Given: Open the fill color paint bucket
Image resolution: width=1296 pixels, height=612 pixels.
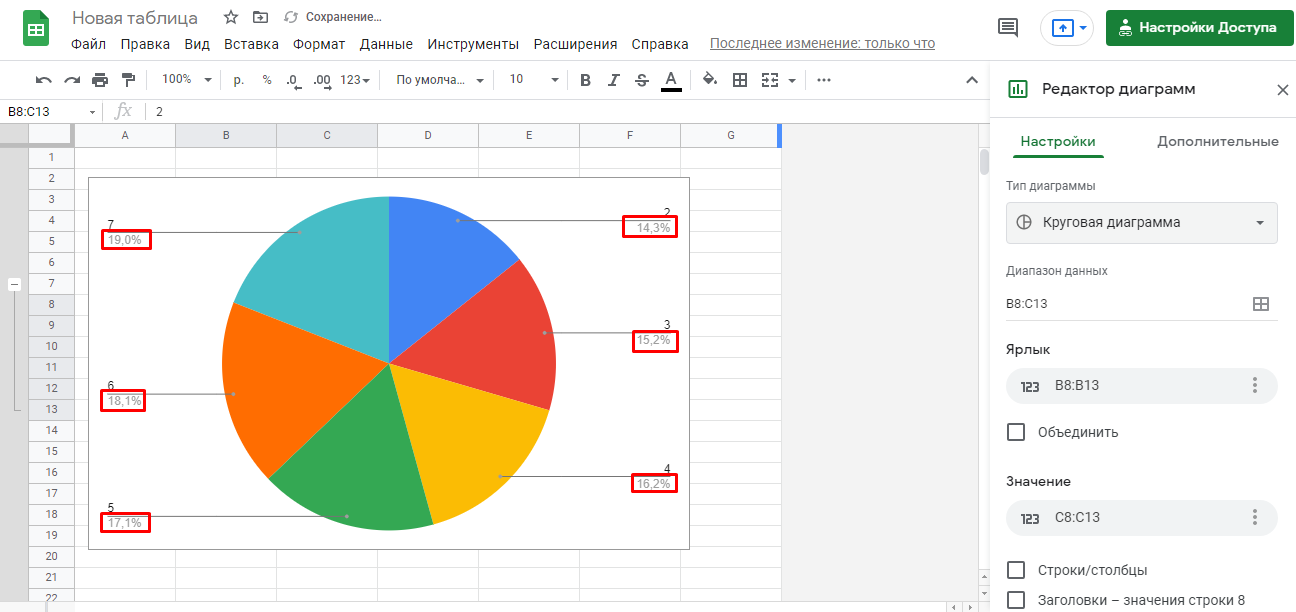Looking at the screenshot, I should (710, 80).
